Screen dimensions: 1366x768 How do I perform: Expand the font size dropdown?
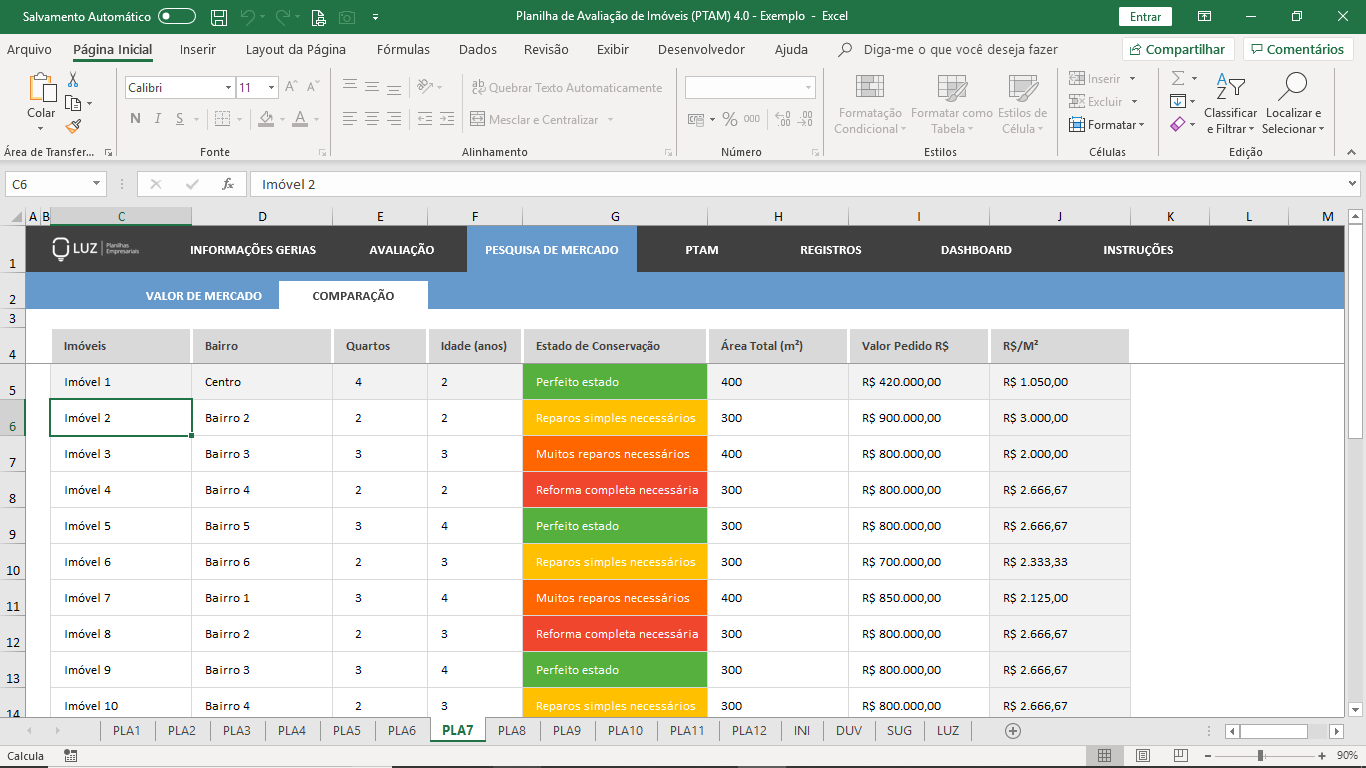[271, 88]
